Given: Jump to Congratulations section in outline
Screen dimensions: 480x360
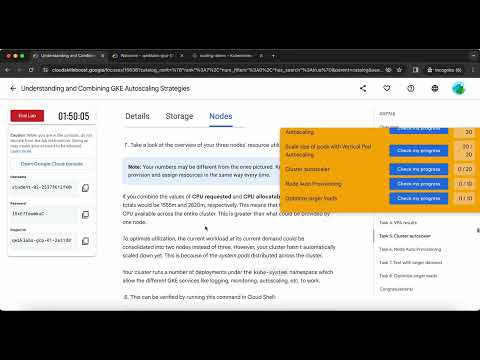Looking at the screenshot, I should [x=396, y=289].
